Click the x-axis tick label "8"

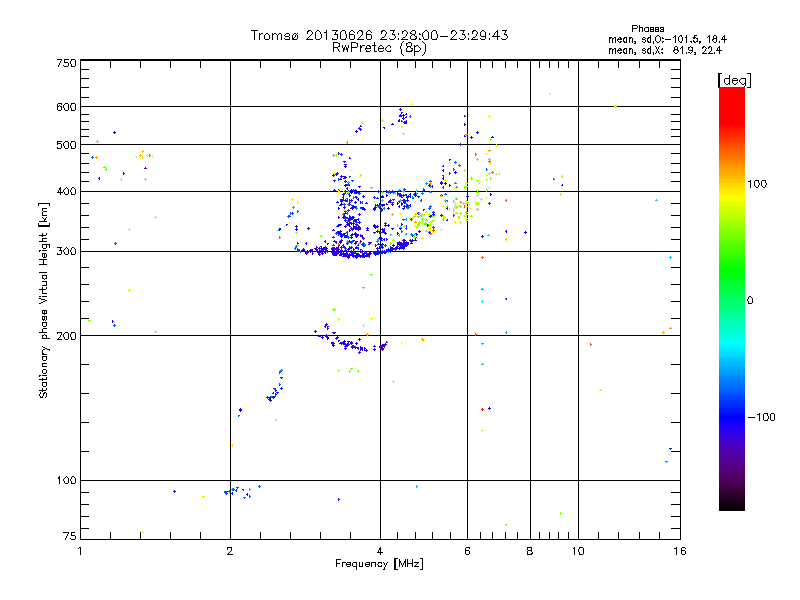tap(530, 551)
